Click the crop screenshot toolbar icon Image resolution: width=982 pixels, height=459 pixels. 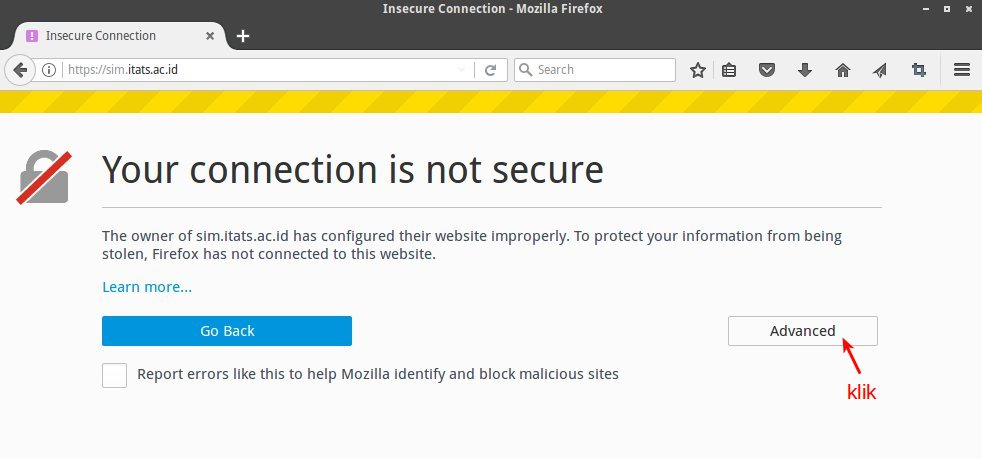tap(919, 70)
